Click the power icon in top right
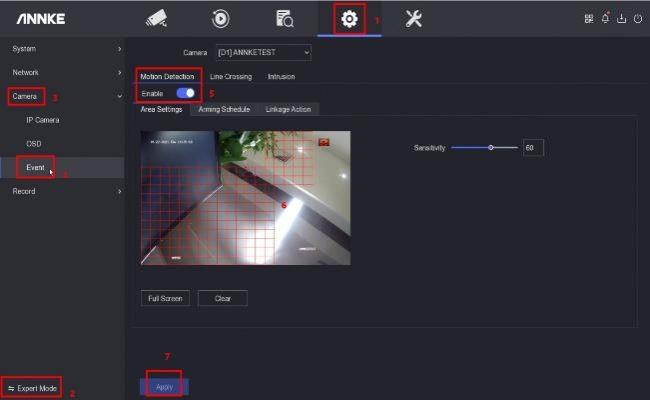Screen dimensions: 650x400 pyautogui.click(x=637, y=18)
